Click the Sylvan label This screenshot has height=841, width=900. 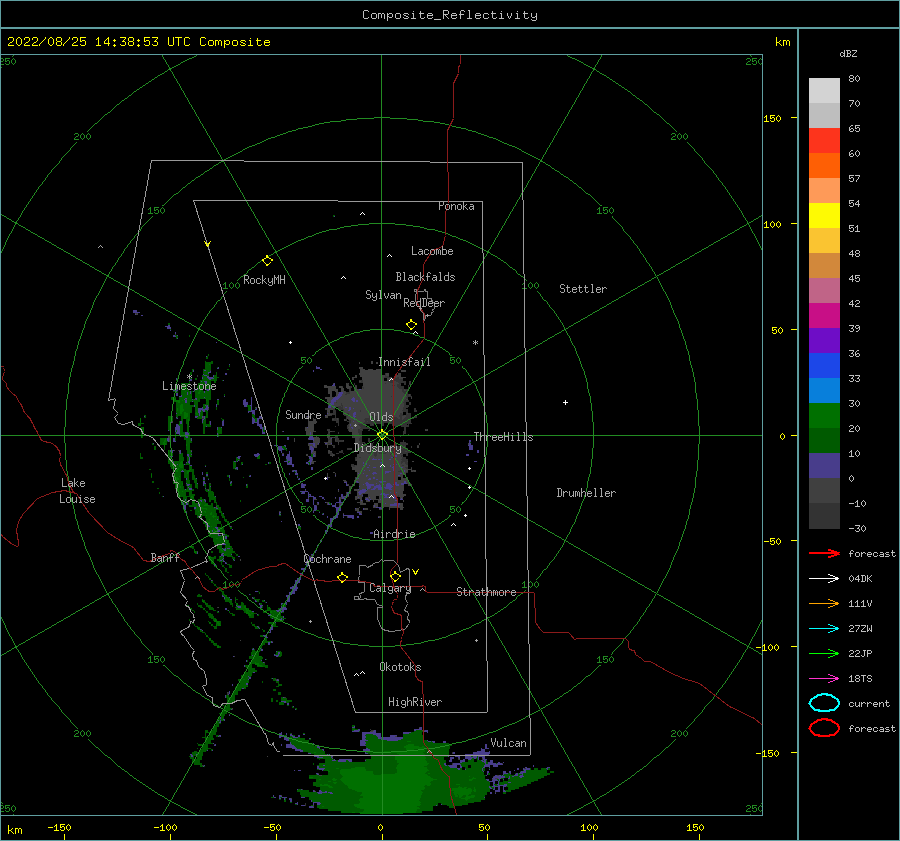point(383,295)
